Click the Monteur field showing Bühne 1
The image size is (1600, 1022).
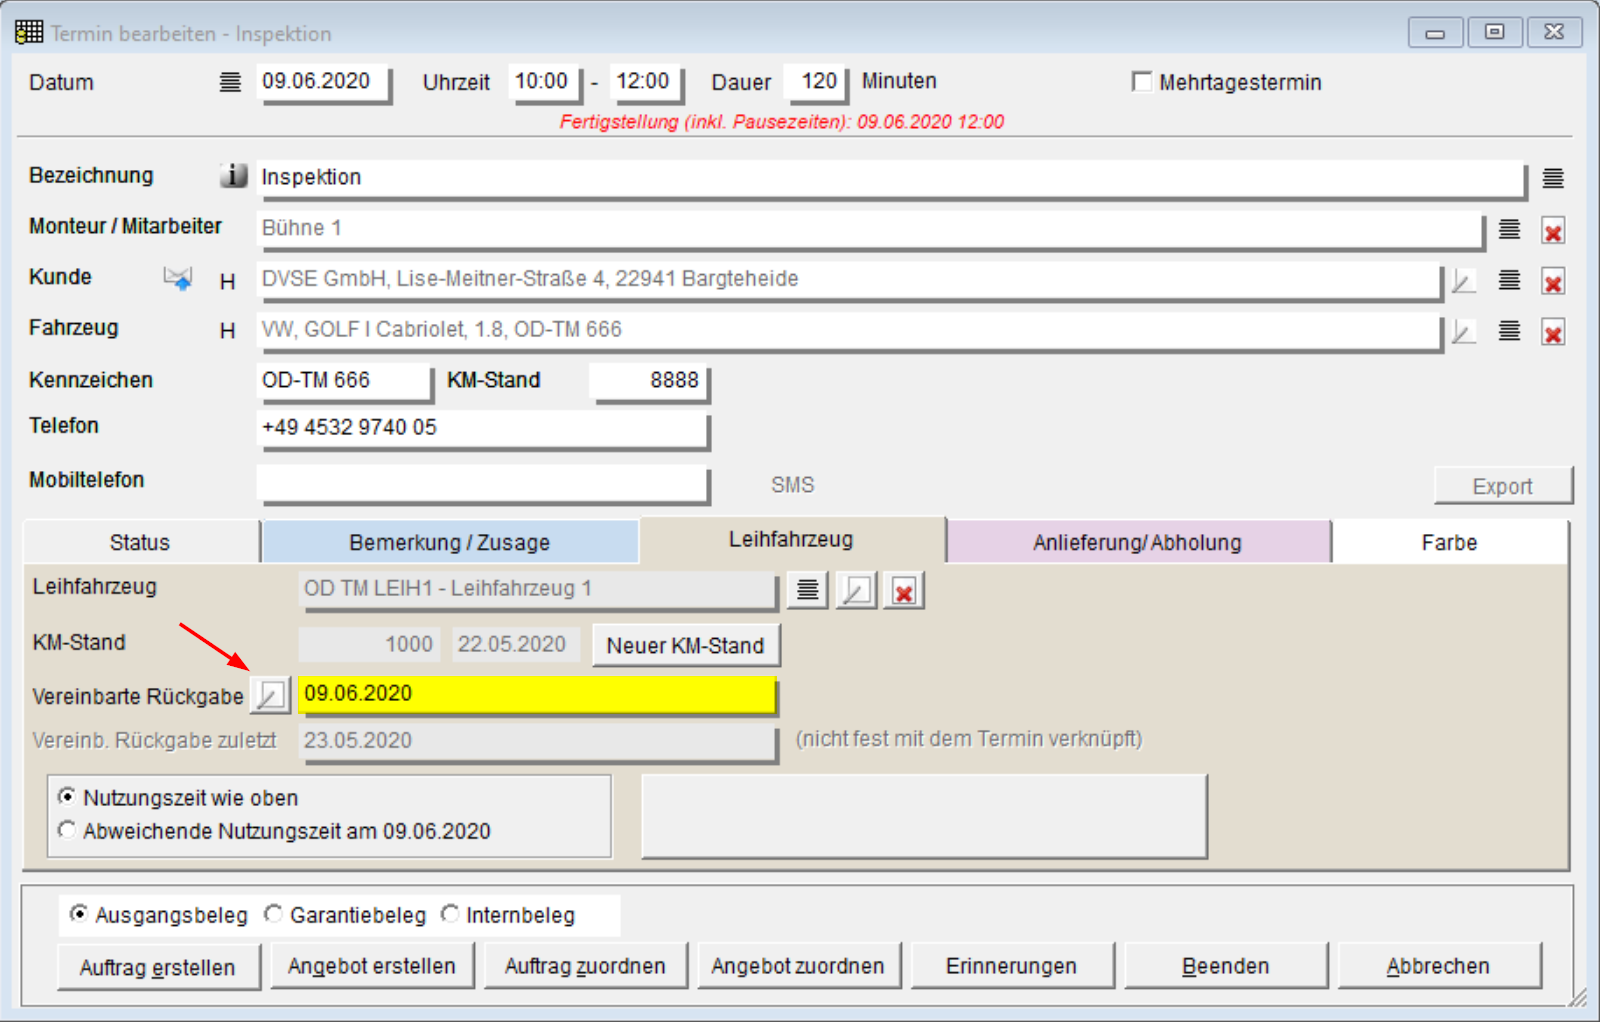pyautogui.click(x=870, y=229)
